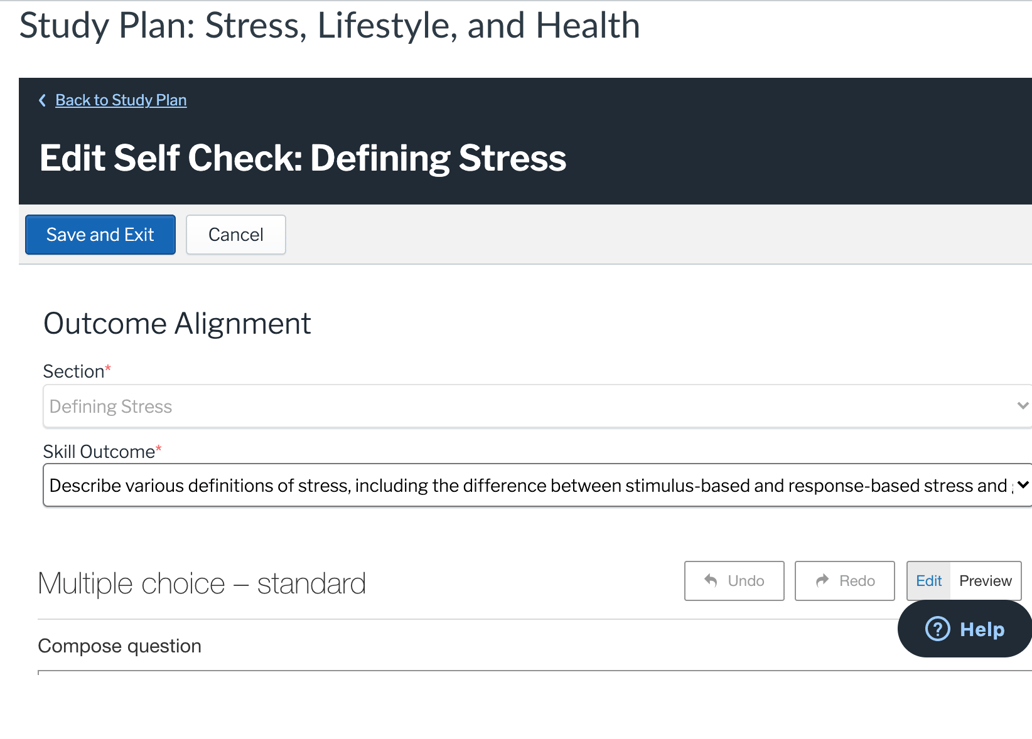Select the Edit tab
The height and width of the screenshot is (739, 1032).
[928, 580]
